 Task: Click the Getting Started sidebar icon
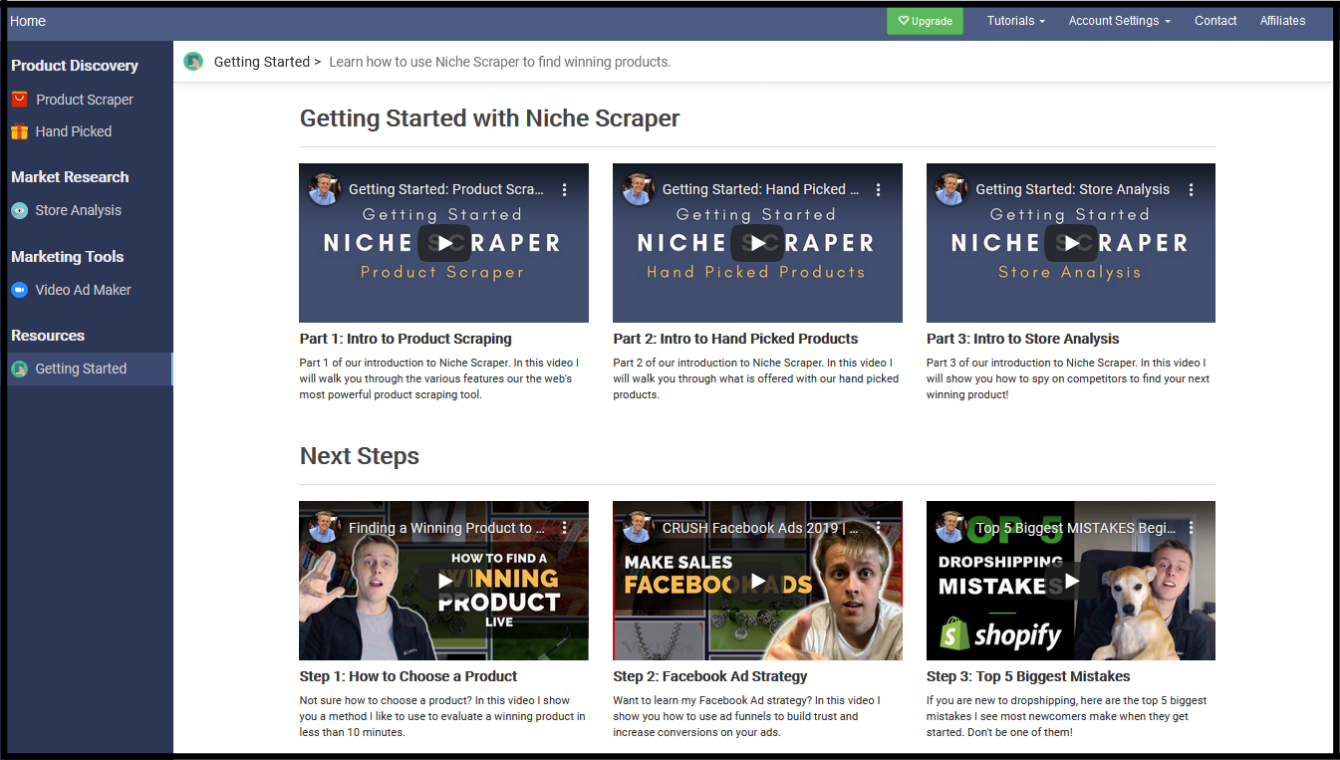click(19, 368)
